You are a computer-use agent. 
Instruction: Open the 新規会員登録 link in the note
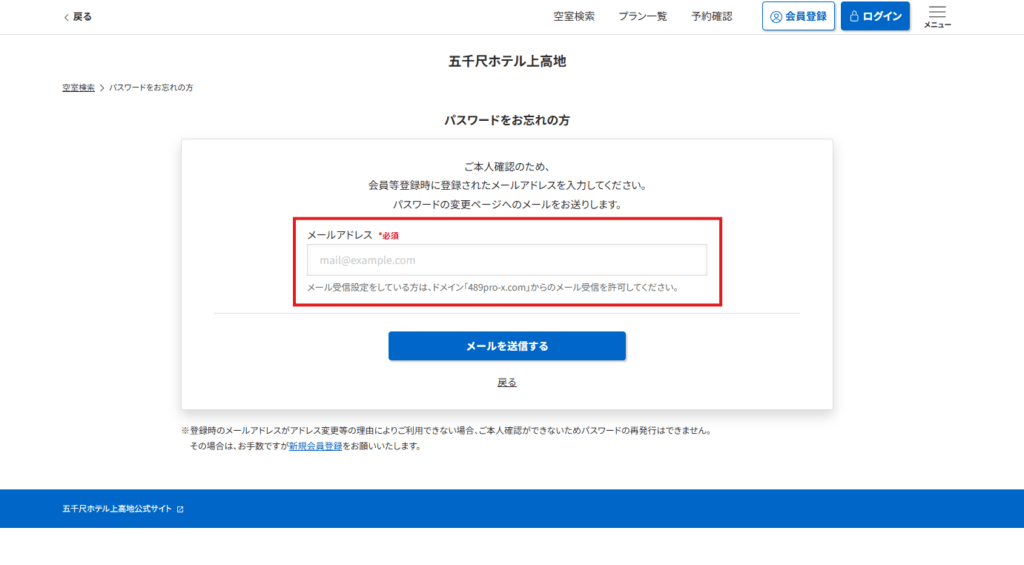315,446
